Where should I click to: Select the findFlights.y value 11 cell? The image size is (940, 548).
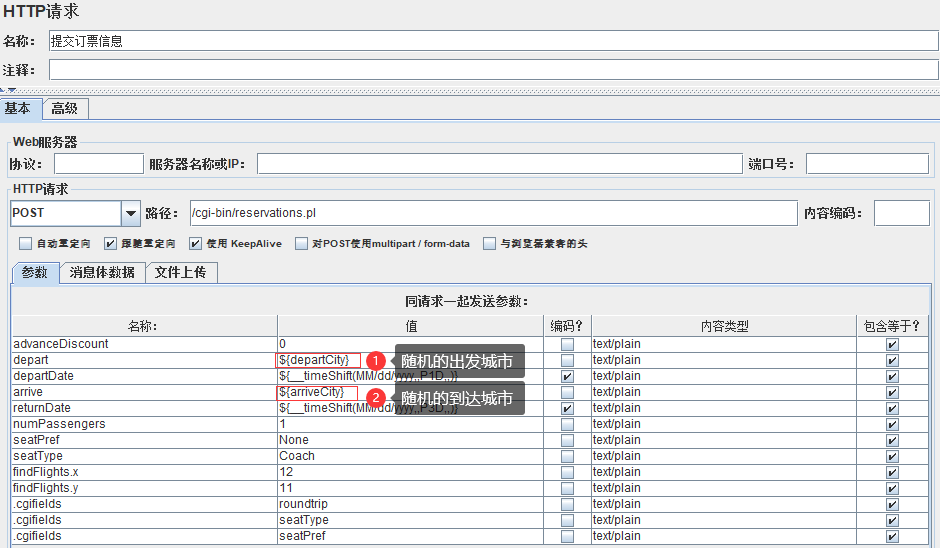point(411,488)
